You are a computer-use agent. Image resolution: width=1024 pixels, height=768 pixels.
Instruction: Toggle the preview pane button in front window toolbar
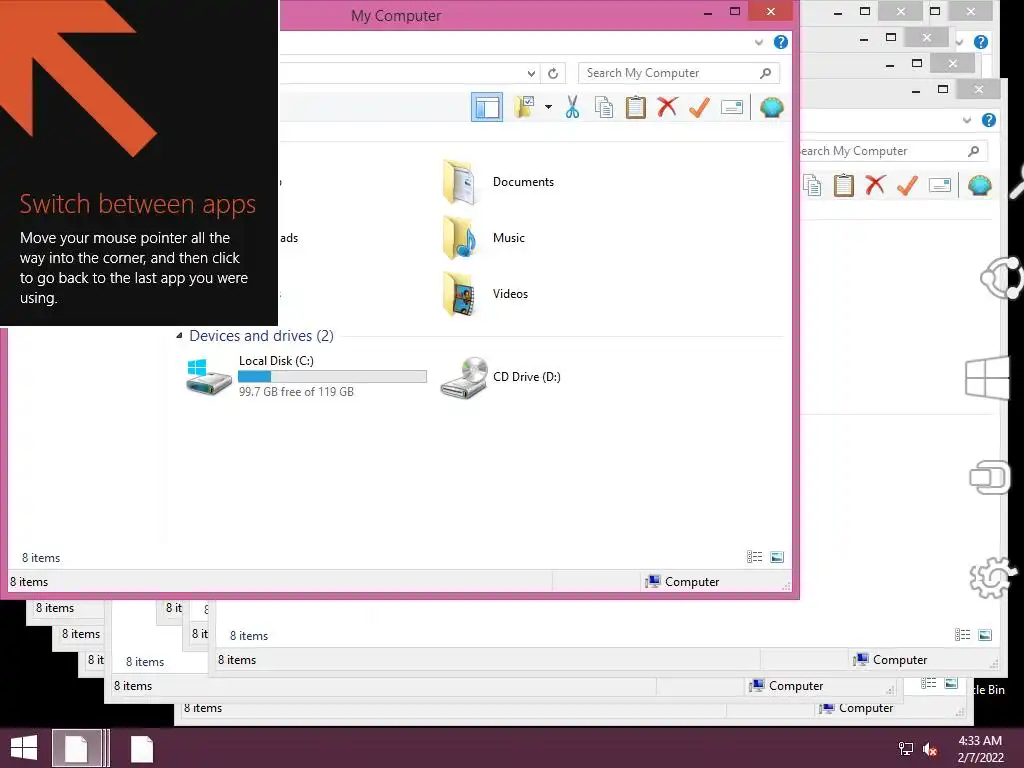click(x=487, y=107)
